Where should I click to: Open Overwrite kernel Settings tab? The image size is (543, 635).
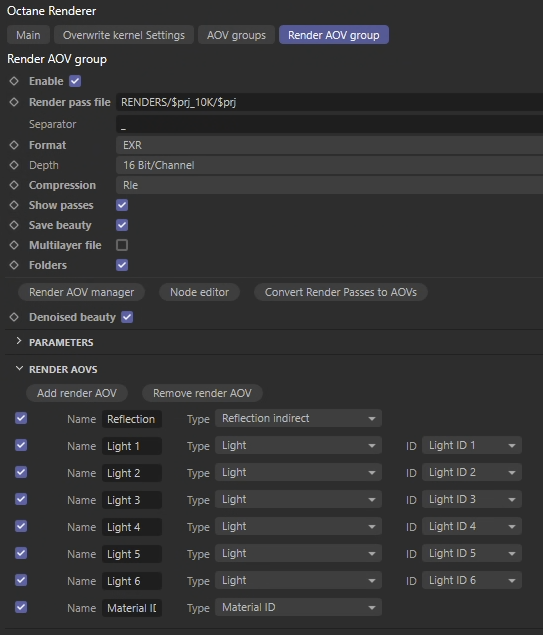(124, 35)
